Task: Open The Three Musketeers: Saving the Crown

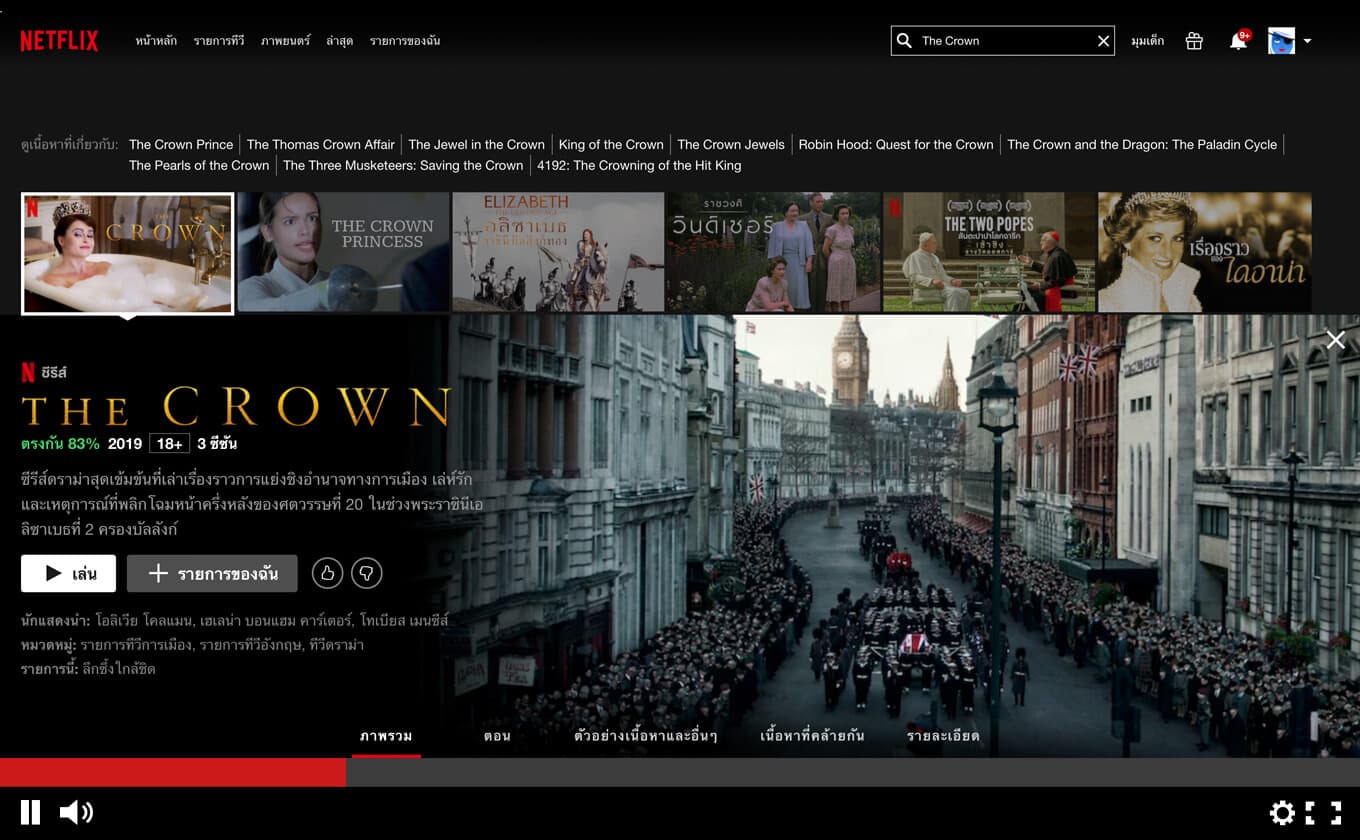Action: tap(403, 165)
